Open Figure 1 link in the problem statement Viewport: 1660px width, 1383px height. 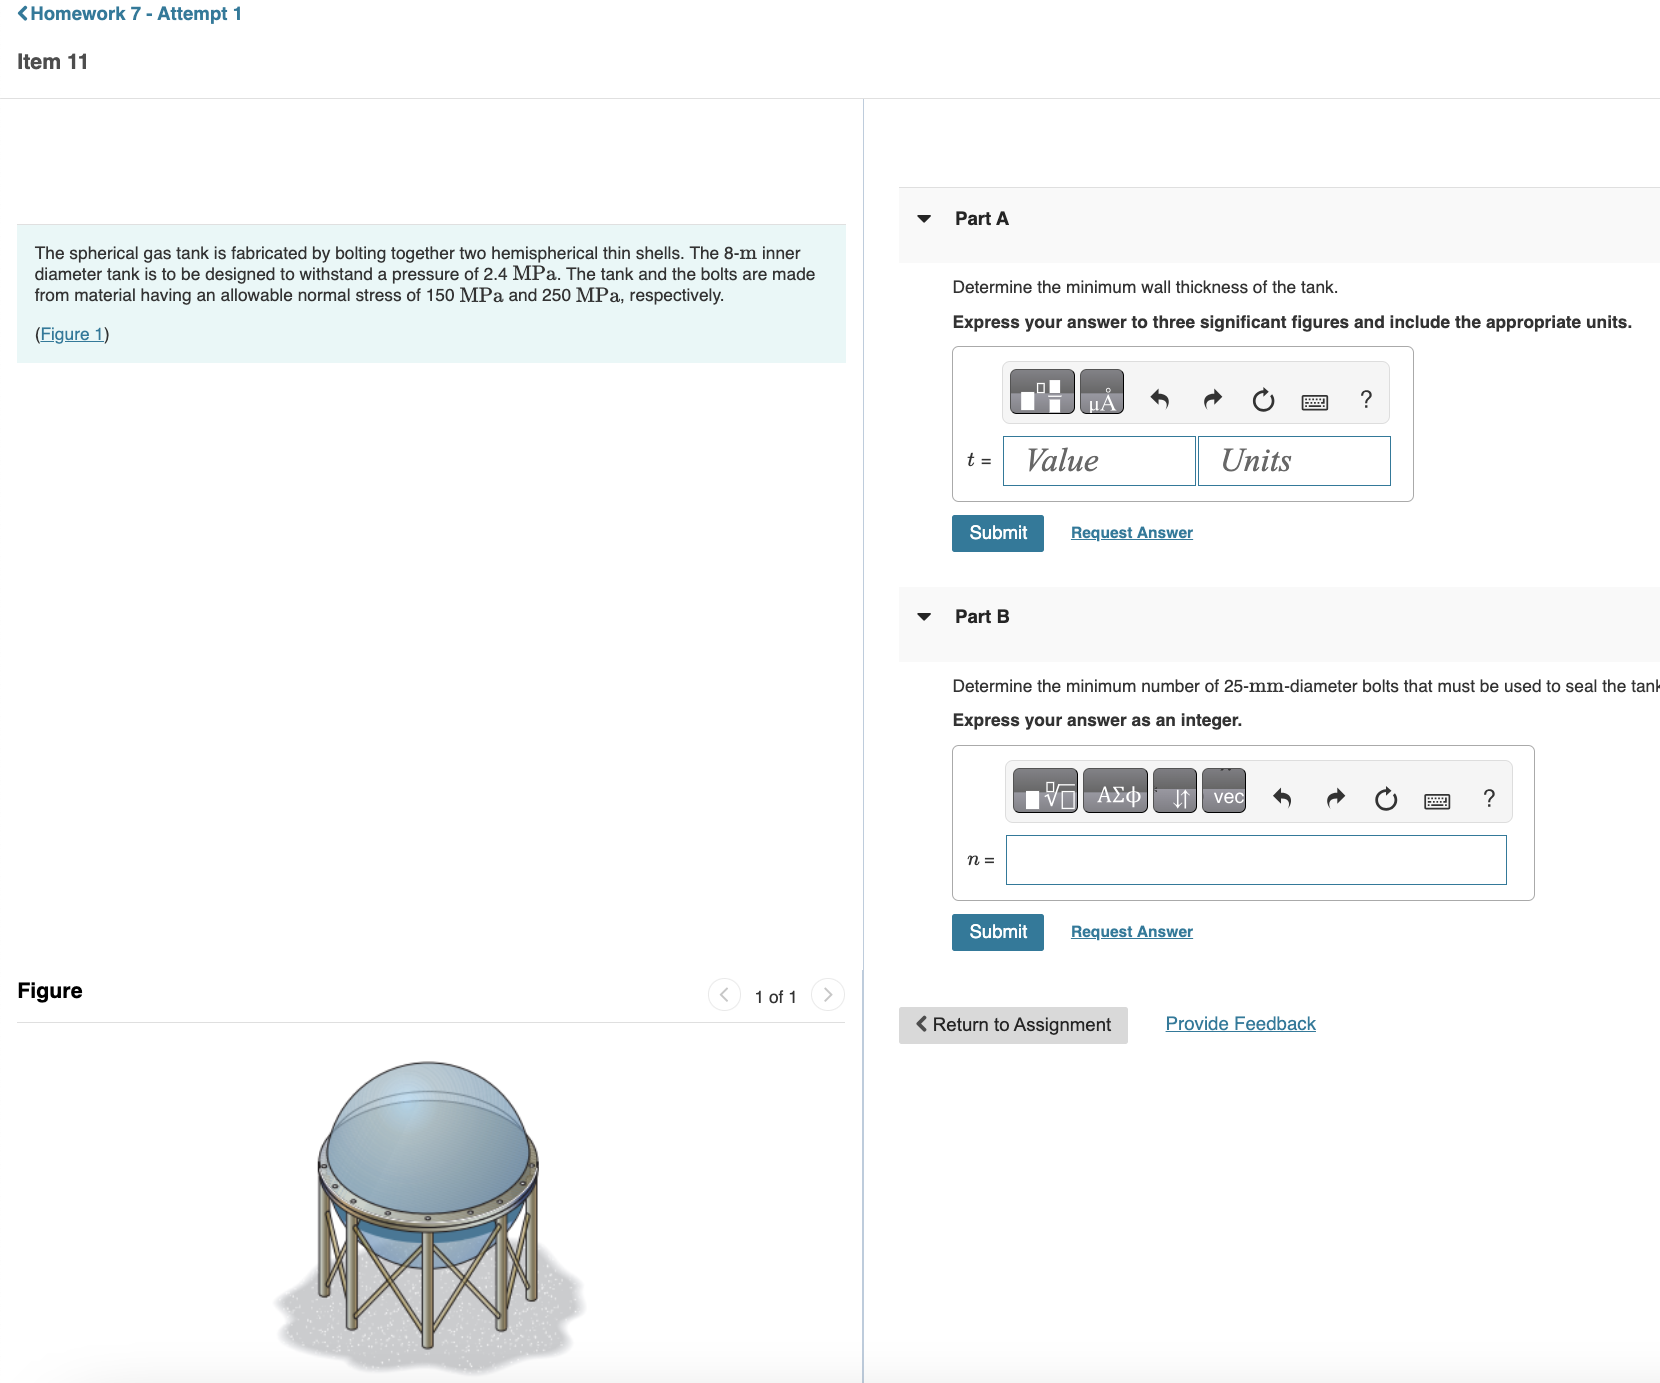72,334
